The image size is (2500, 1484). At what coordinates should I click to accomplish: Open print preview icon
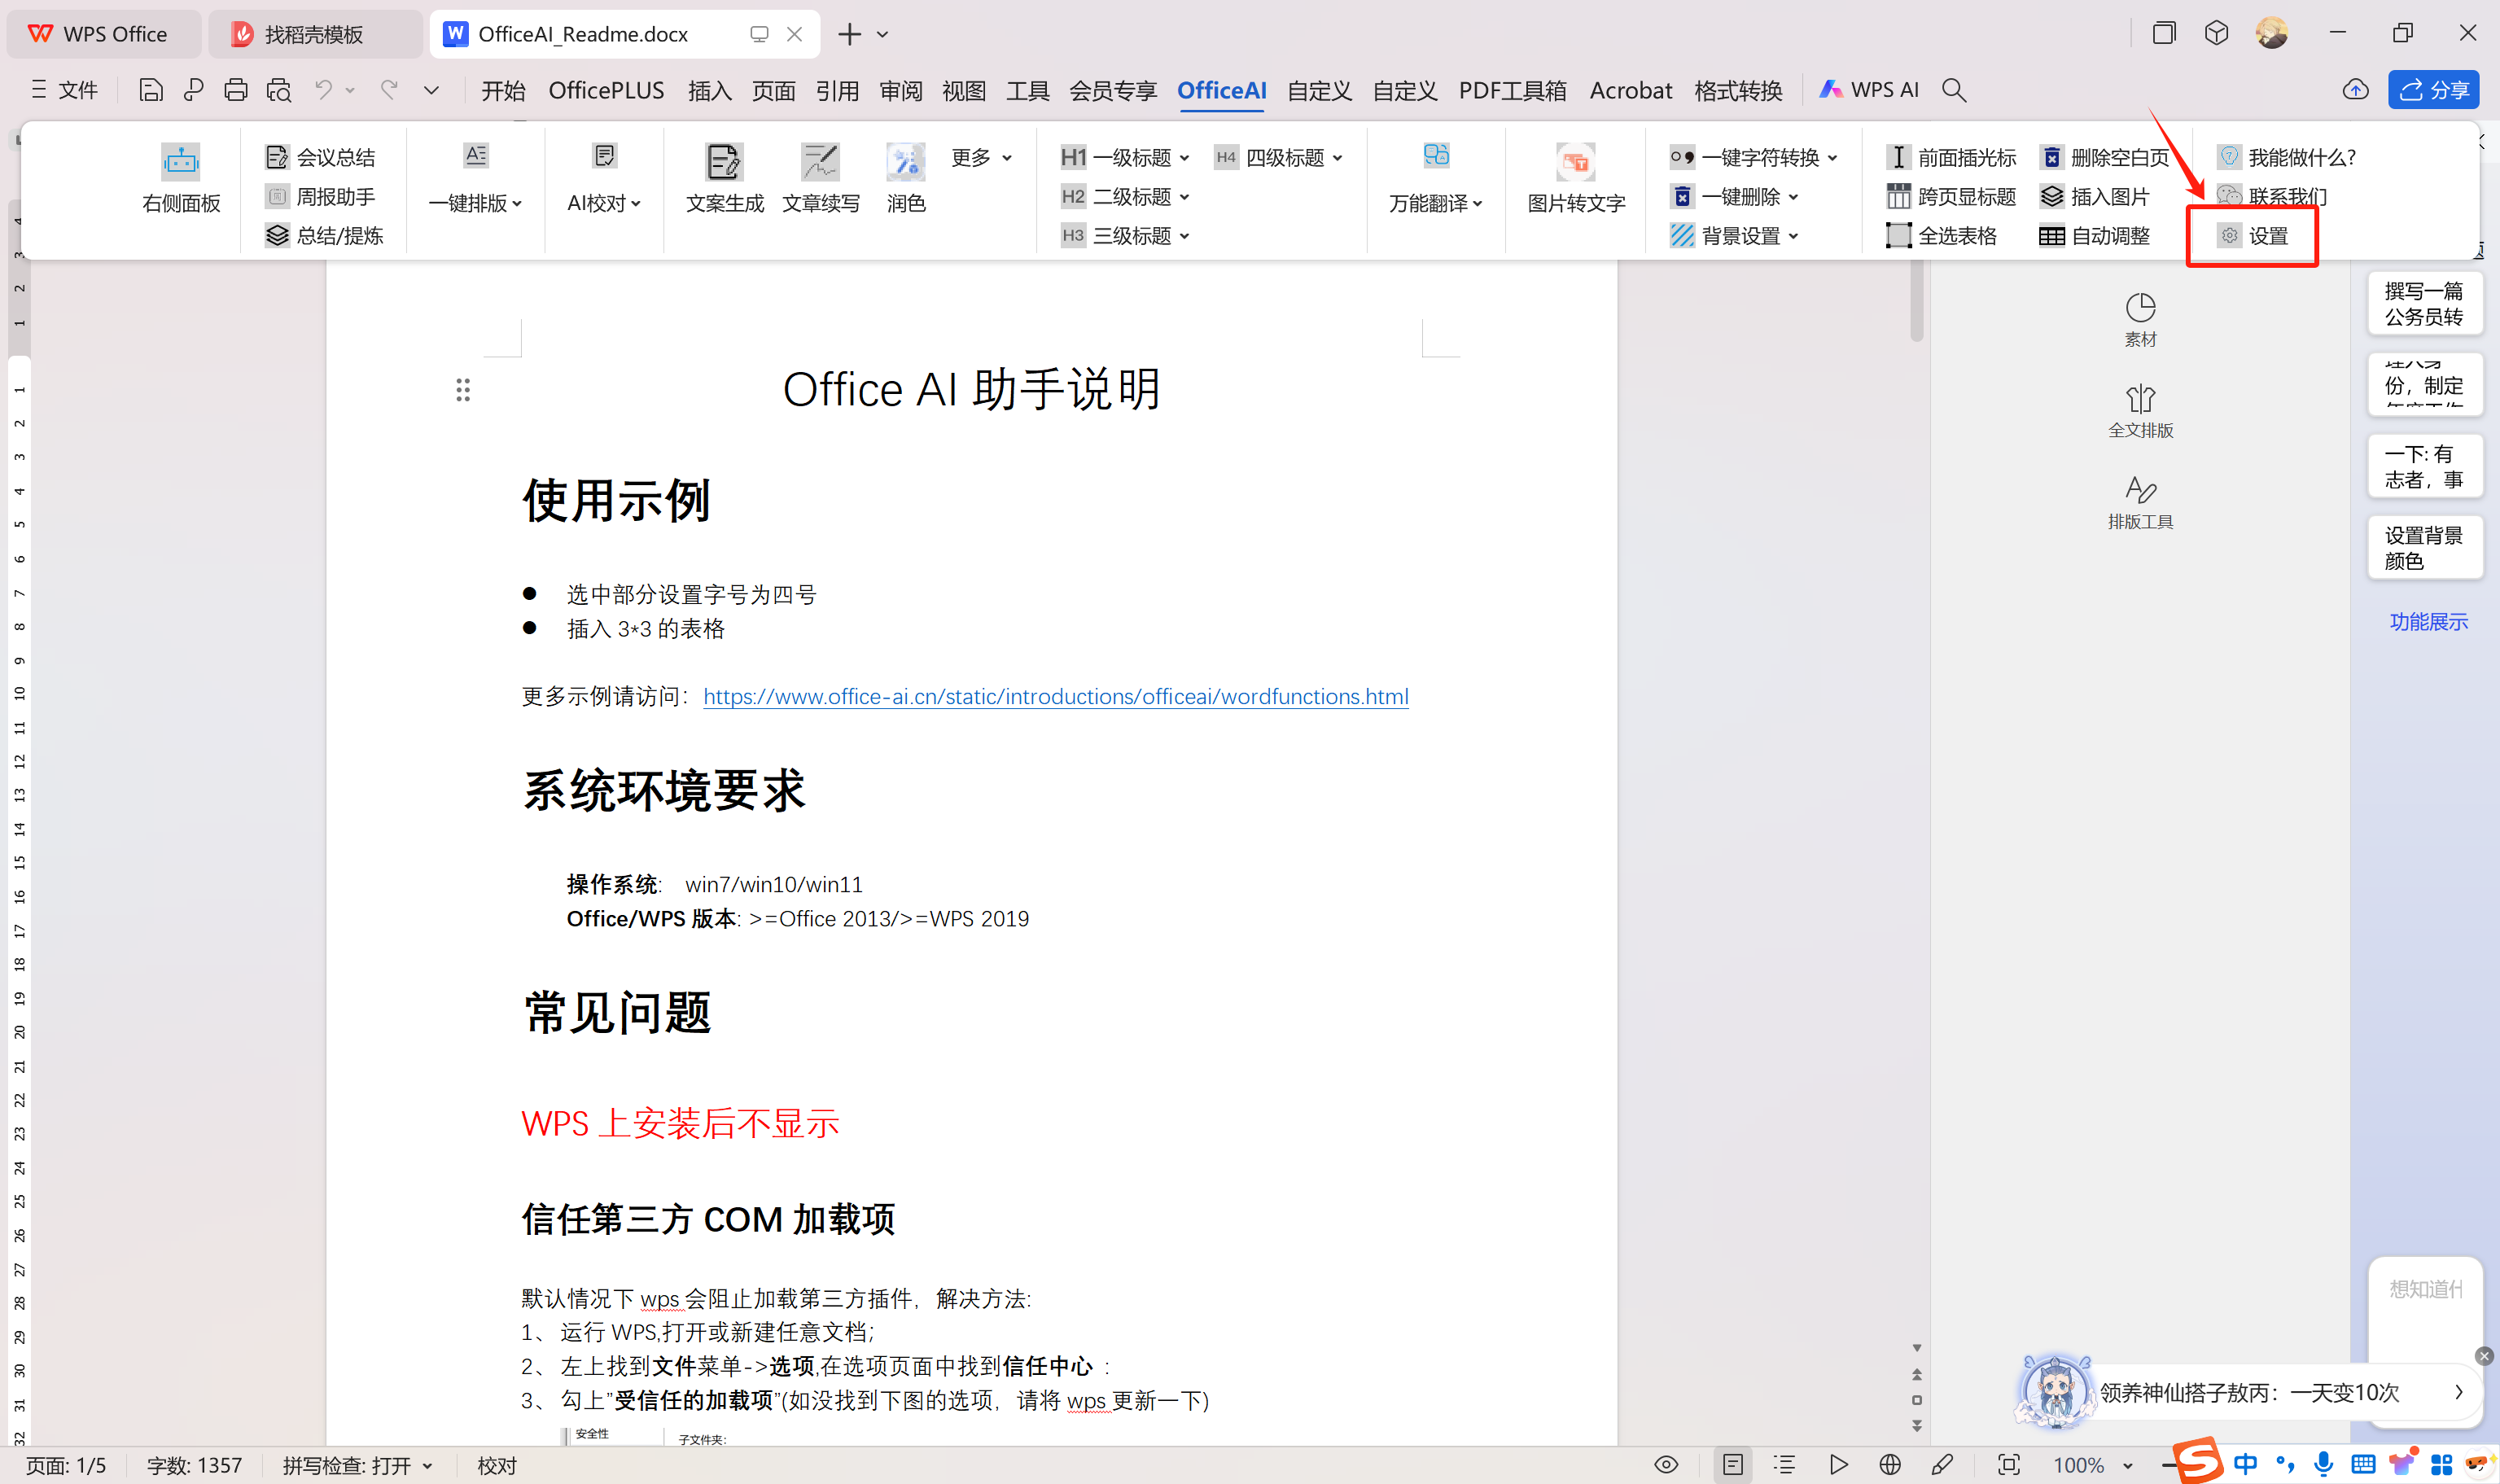click(x=279, y=90)
